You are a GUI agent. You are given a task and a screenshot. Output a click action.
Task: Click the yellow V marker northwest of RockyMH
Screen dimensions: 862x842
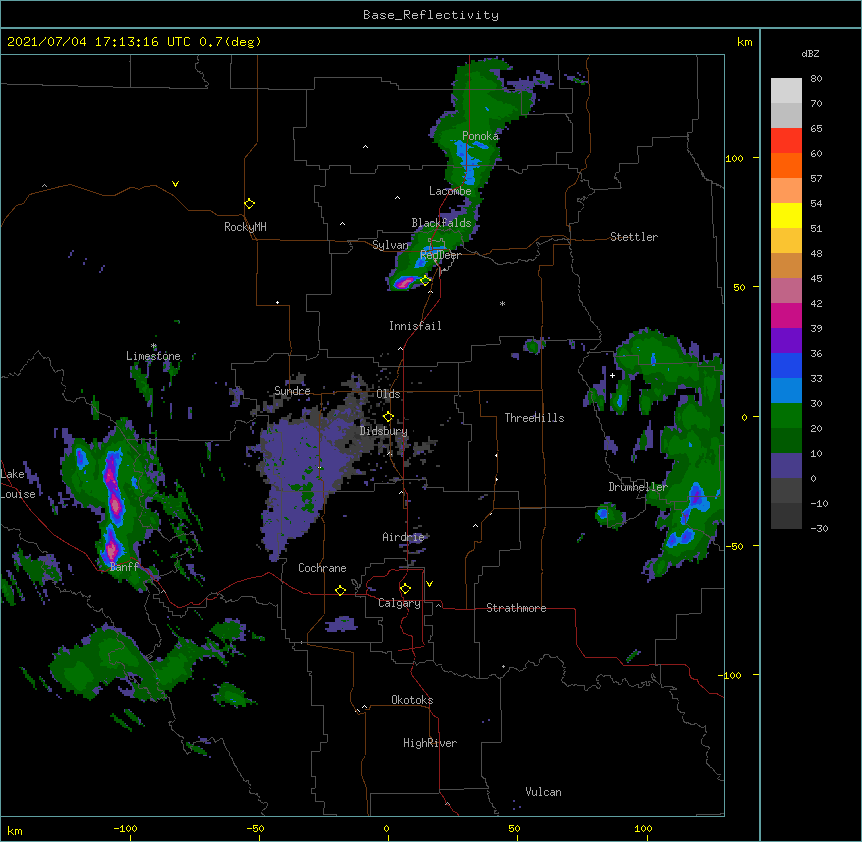tap(175, 184)
